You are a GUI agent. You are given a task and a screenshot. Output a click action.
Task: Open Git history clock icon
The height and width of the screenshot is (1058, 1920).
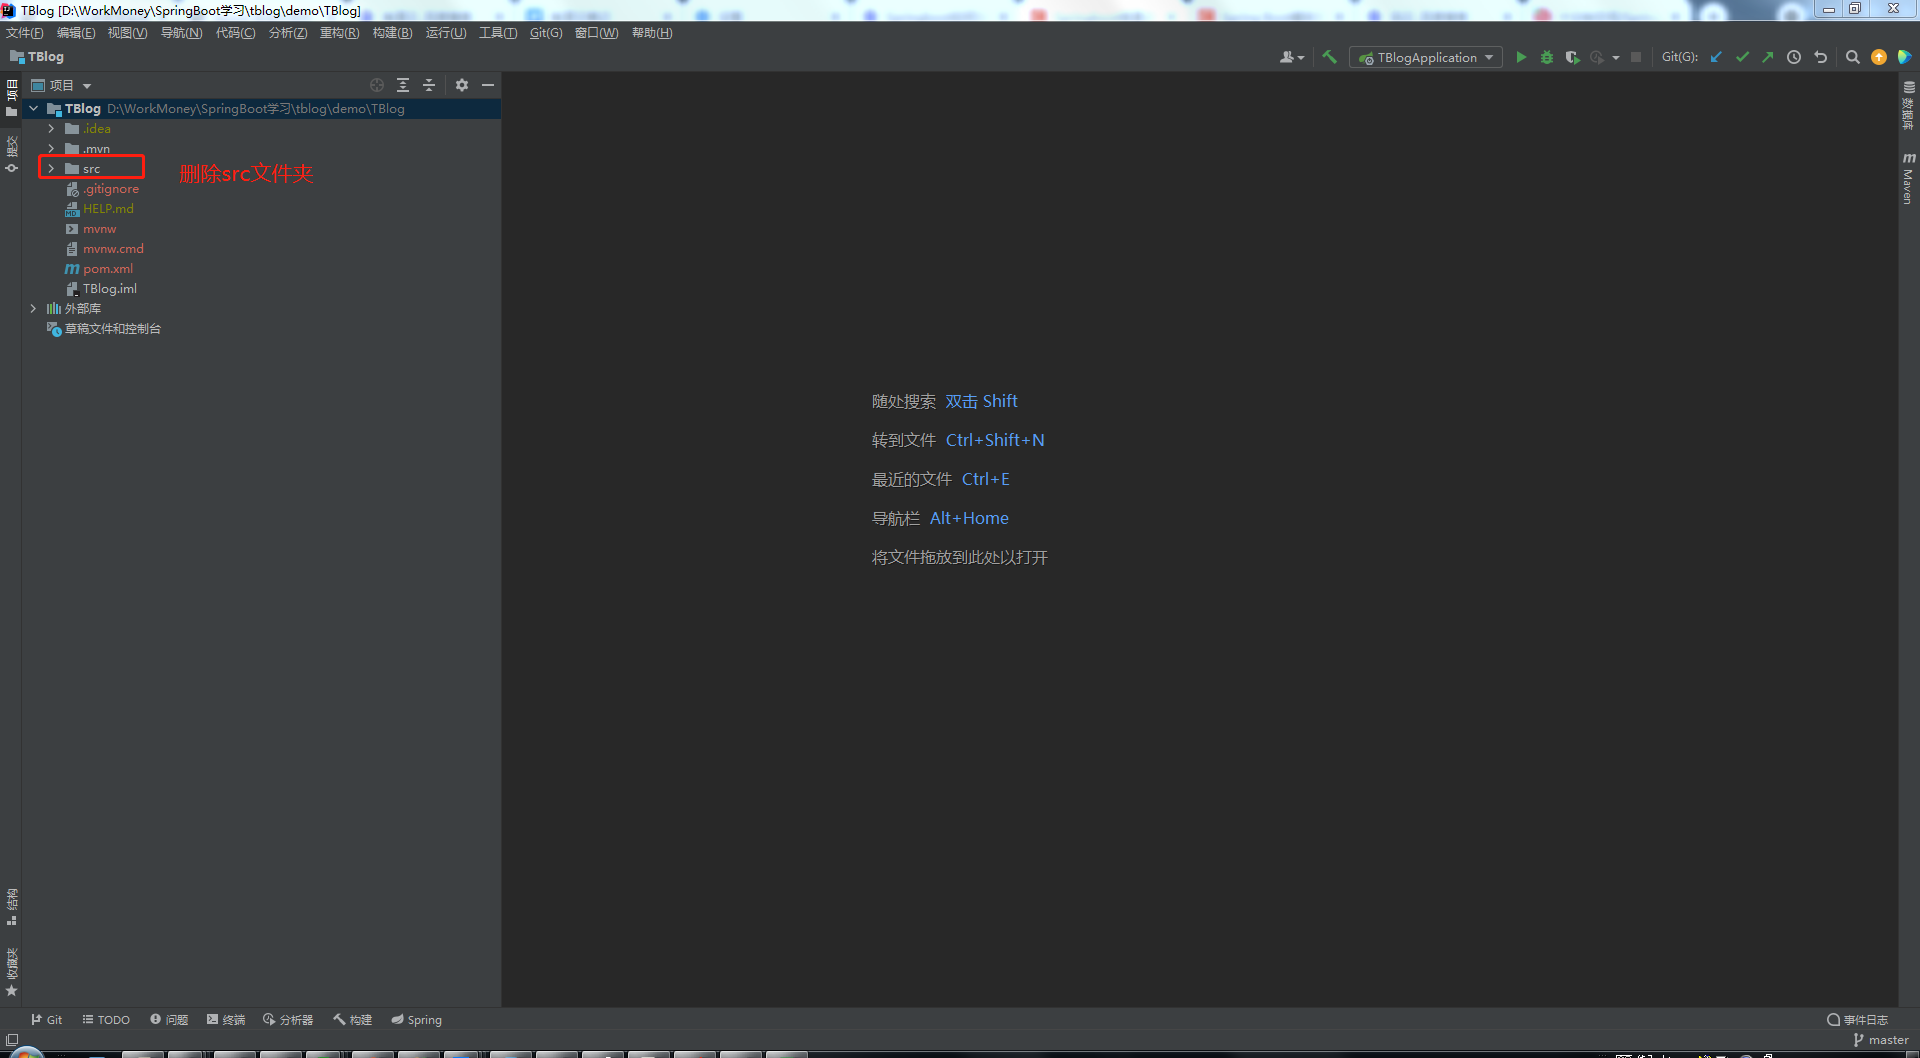tap(1794, 58)
